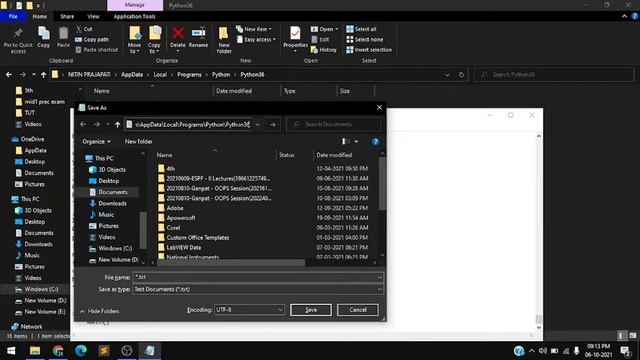Expand the Easy access dropdown
640x360 pixels.
(256, 40)
